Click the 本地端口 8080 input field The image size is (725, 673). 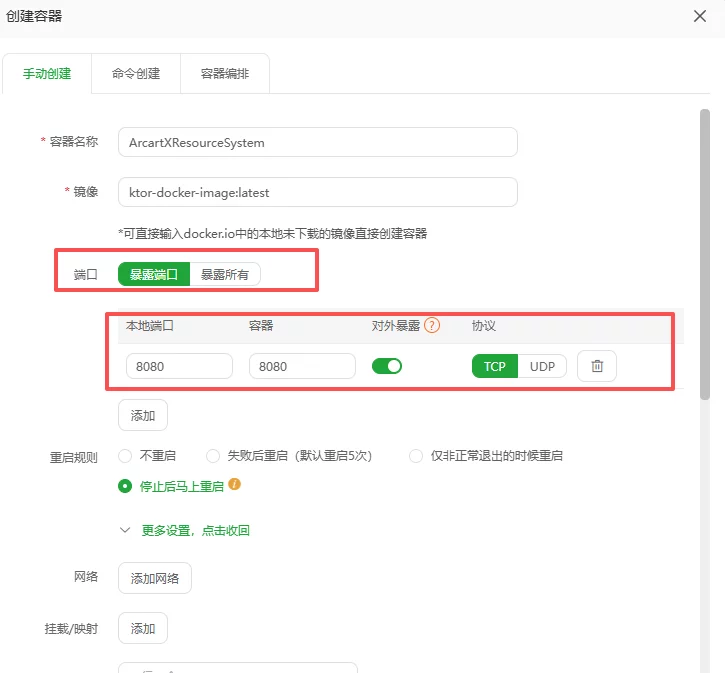pos(179,366)
